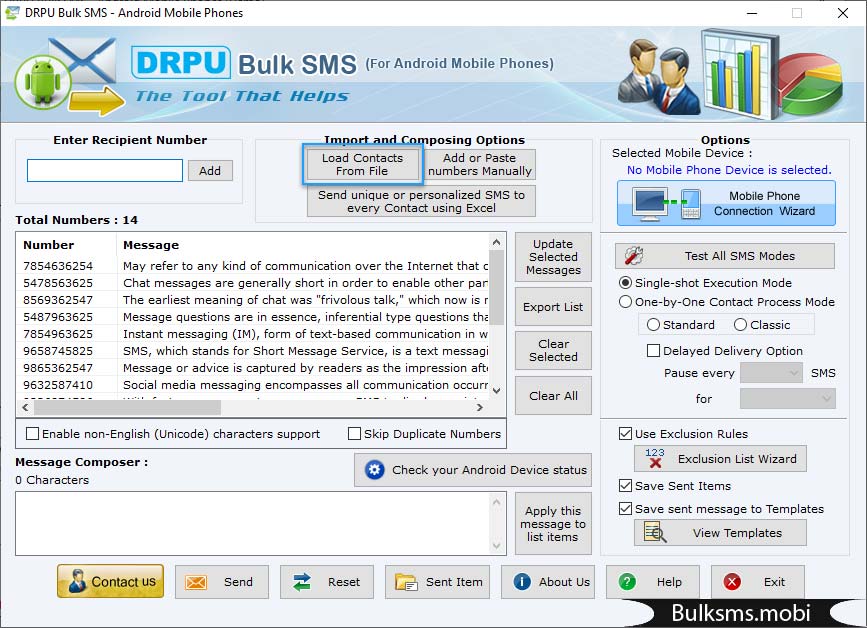
Task: Click the Add recipient button
Action: [x=210, y=170]
